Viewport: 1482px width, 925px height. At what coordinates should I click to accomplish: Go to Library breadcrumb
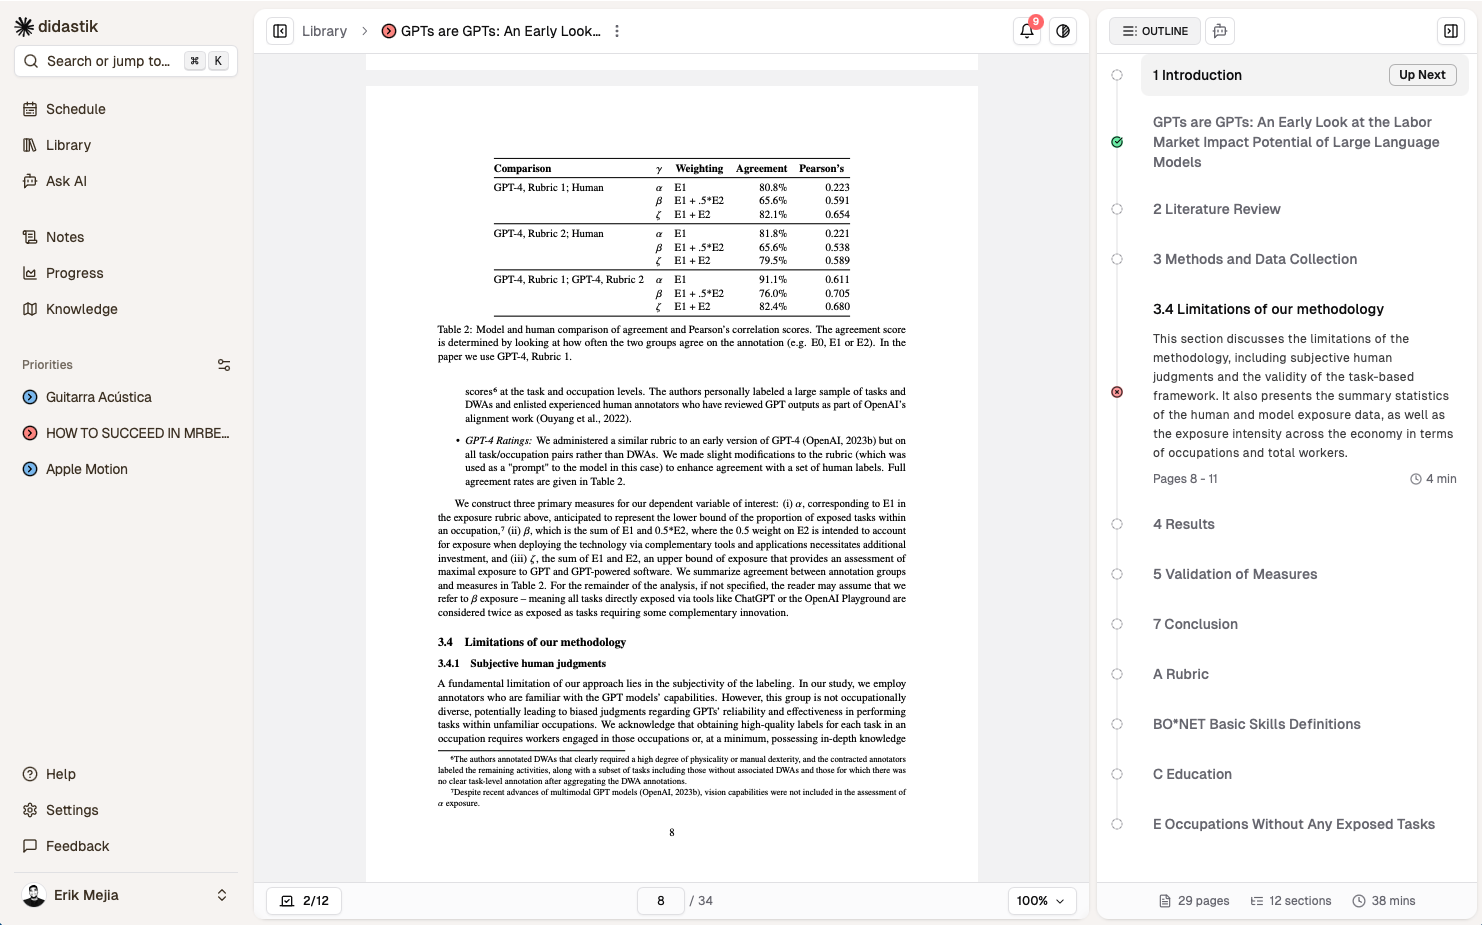click(324, 31)
